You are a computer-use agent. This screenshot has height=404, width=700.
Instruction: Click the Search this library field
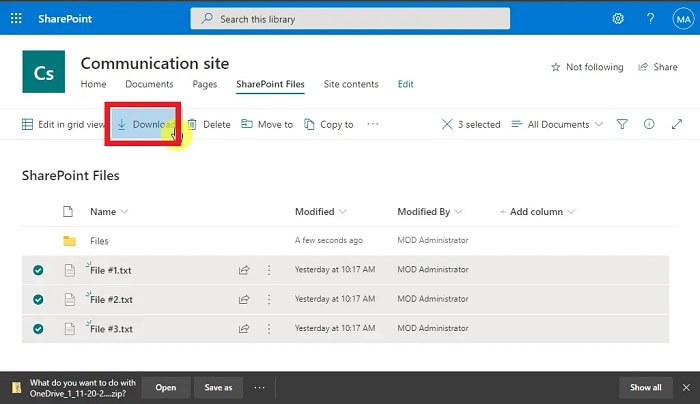350,18
